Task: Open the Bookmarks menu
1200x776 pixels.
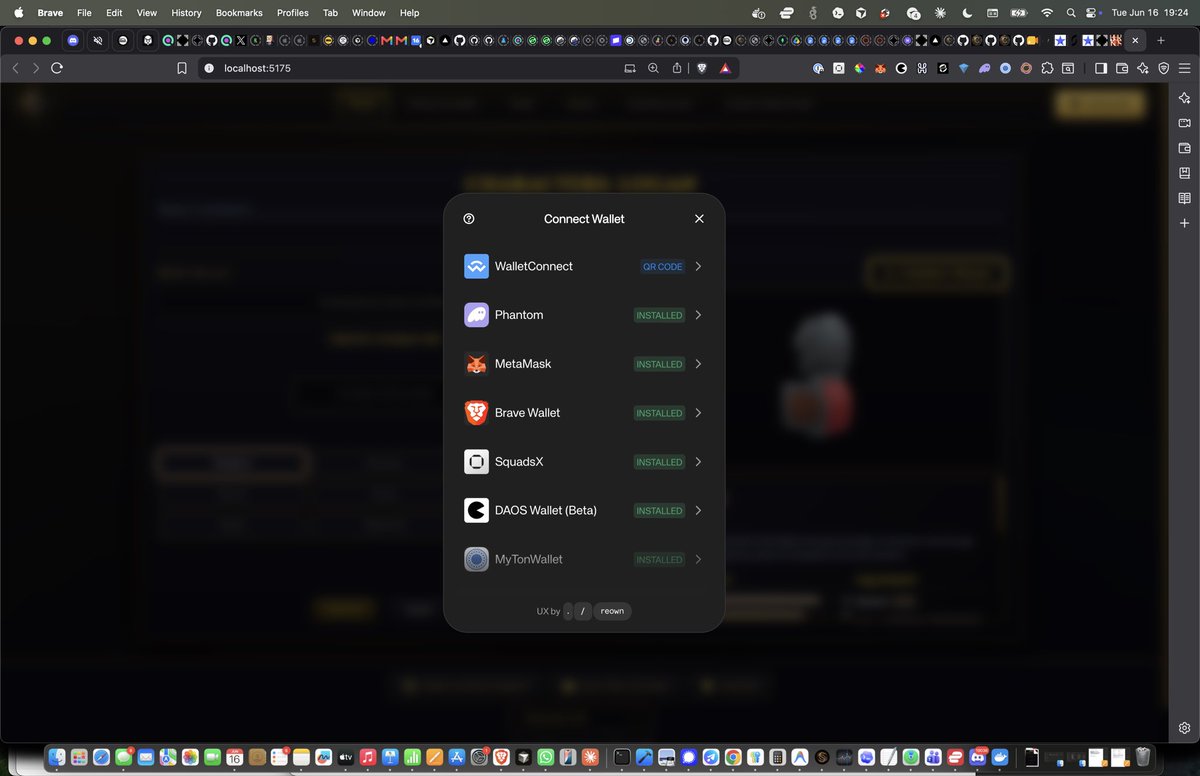Action: (x=240, y=13)
